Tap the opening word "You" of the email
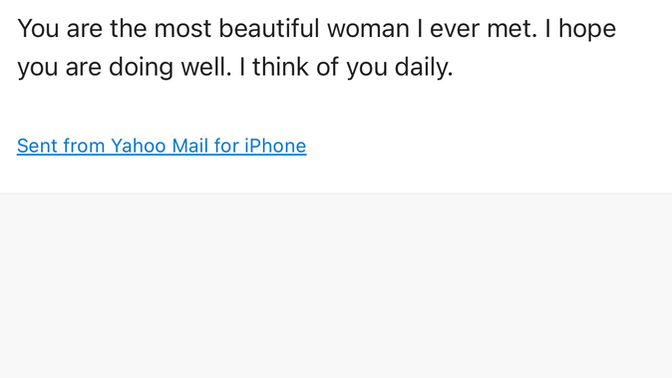The height and width of the screenshot is (378, 672). click(38, 29)
